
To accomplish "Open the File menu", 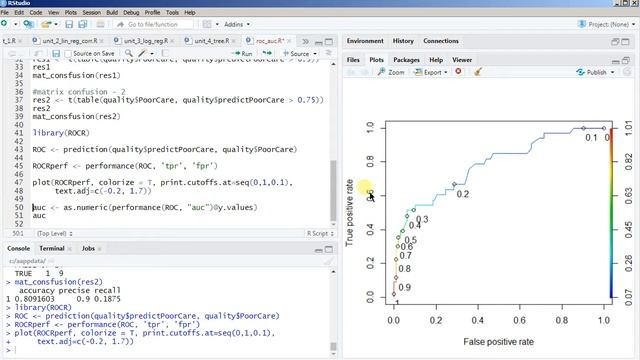I will pyautogui.click(x=5, y=13).
